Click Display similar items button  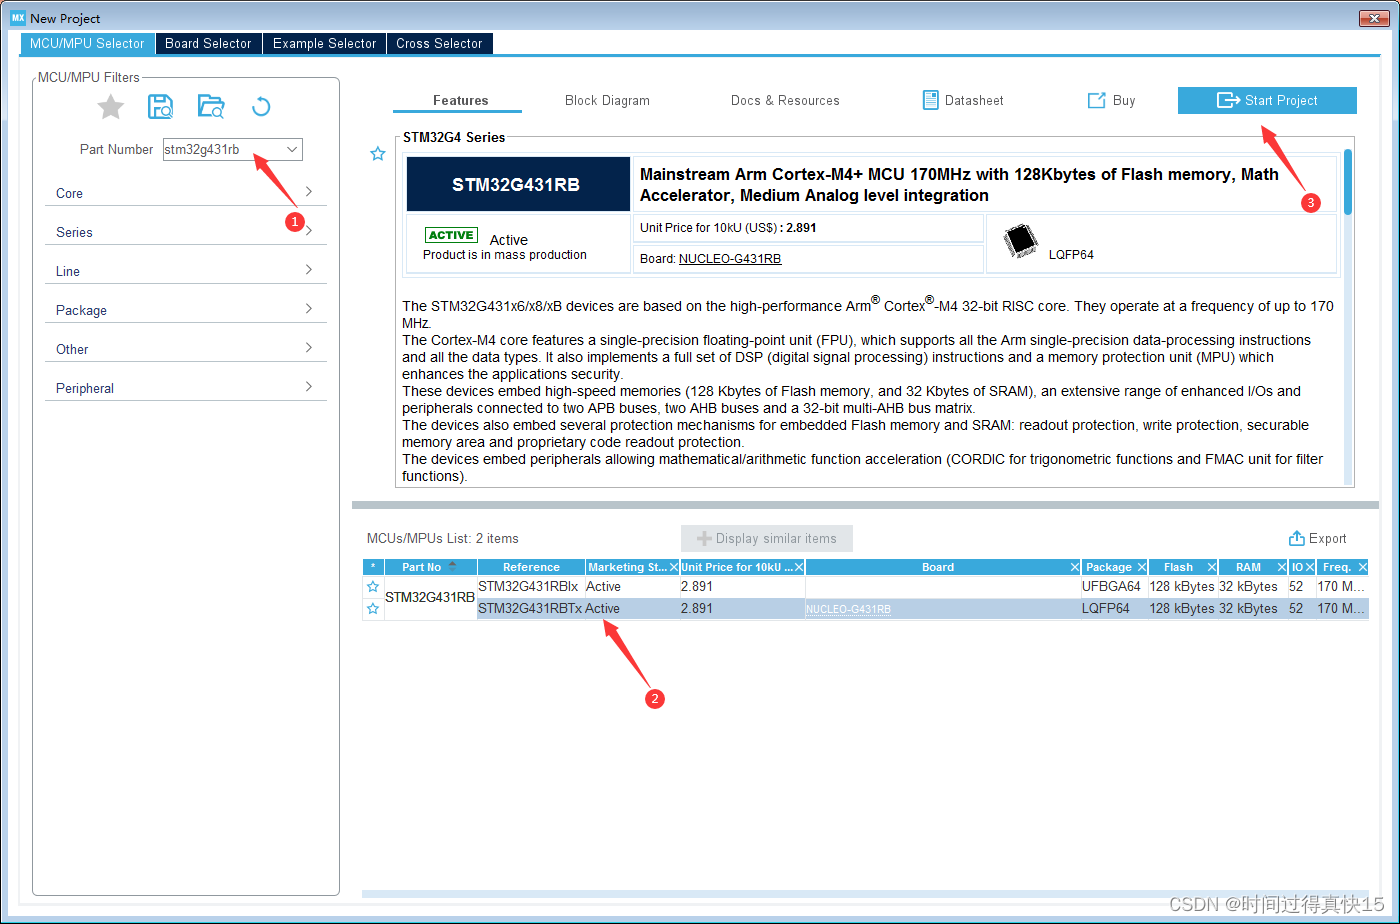767,538
